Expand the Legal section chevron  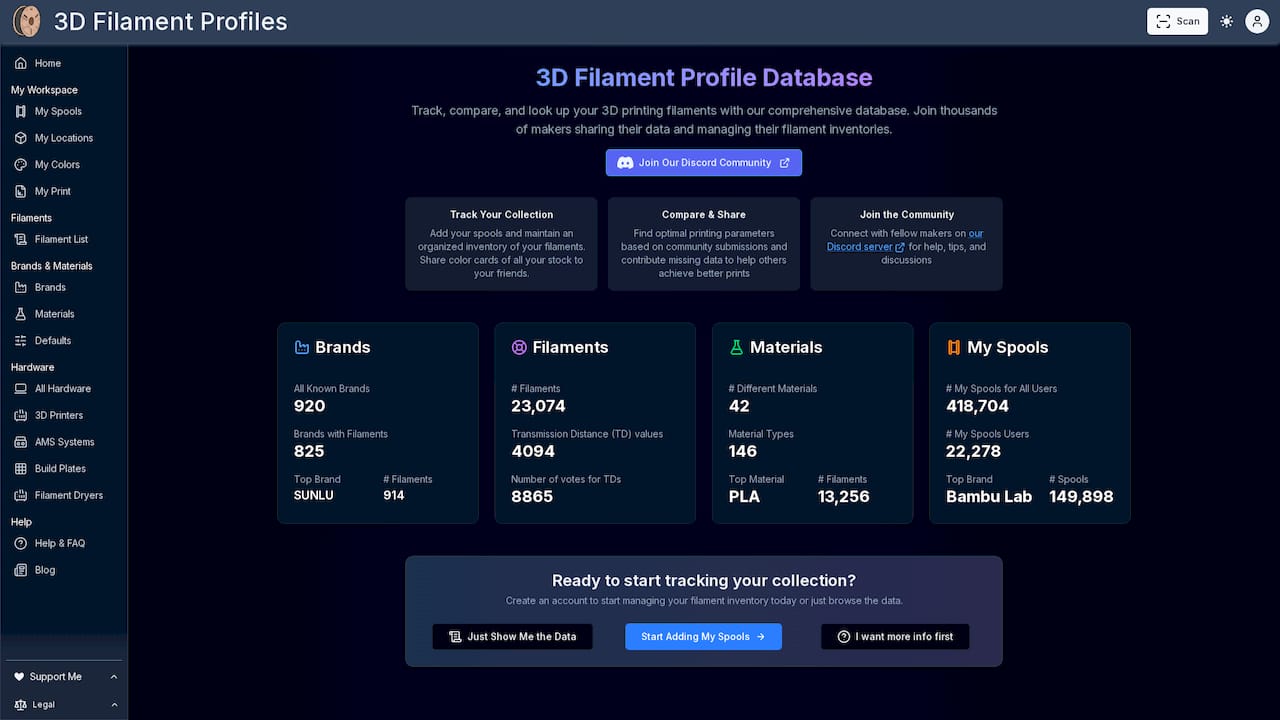coord(114,704)
